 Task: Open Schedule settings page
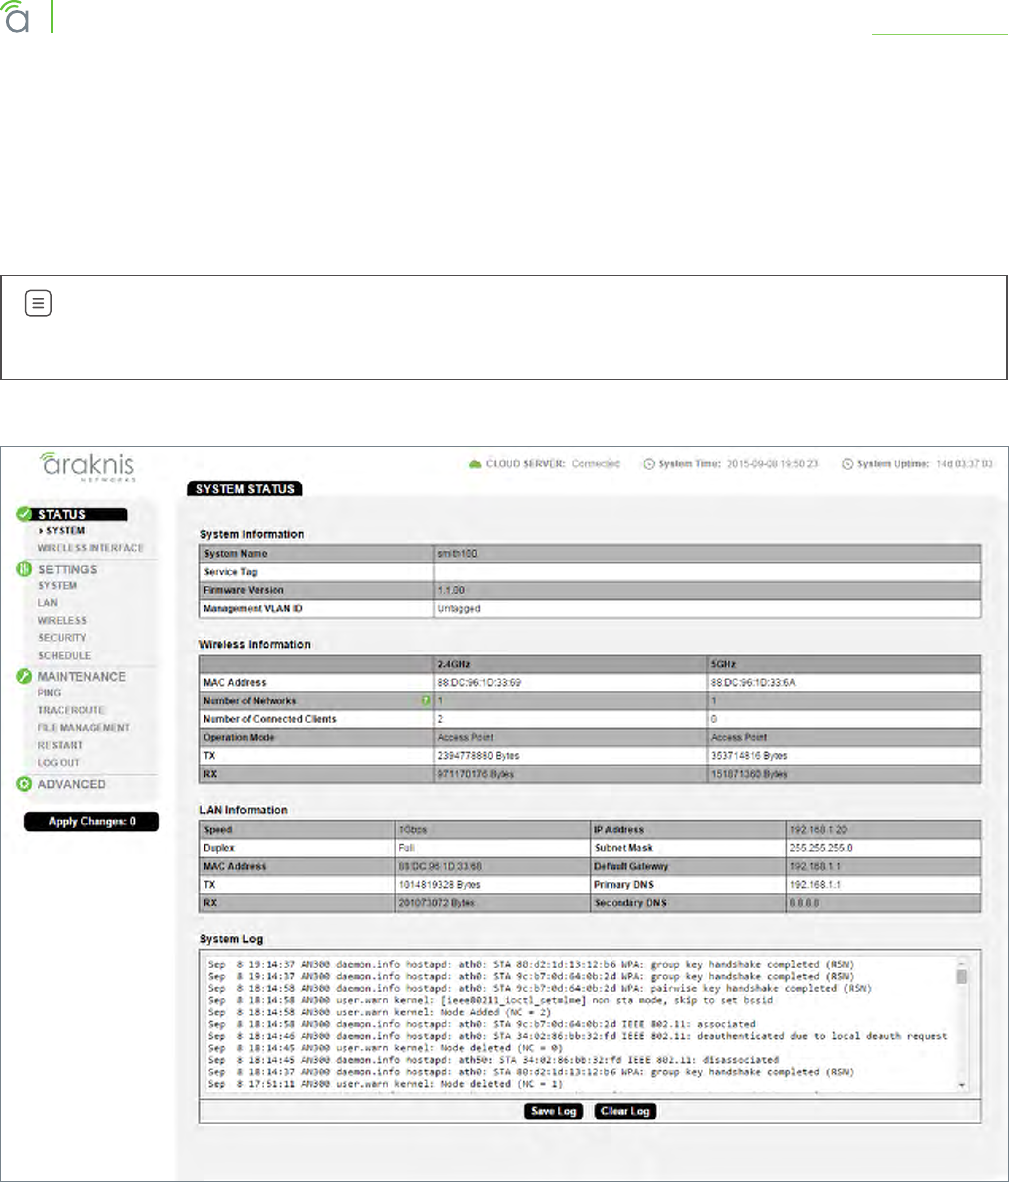tap(65, 656)
